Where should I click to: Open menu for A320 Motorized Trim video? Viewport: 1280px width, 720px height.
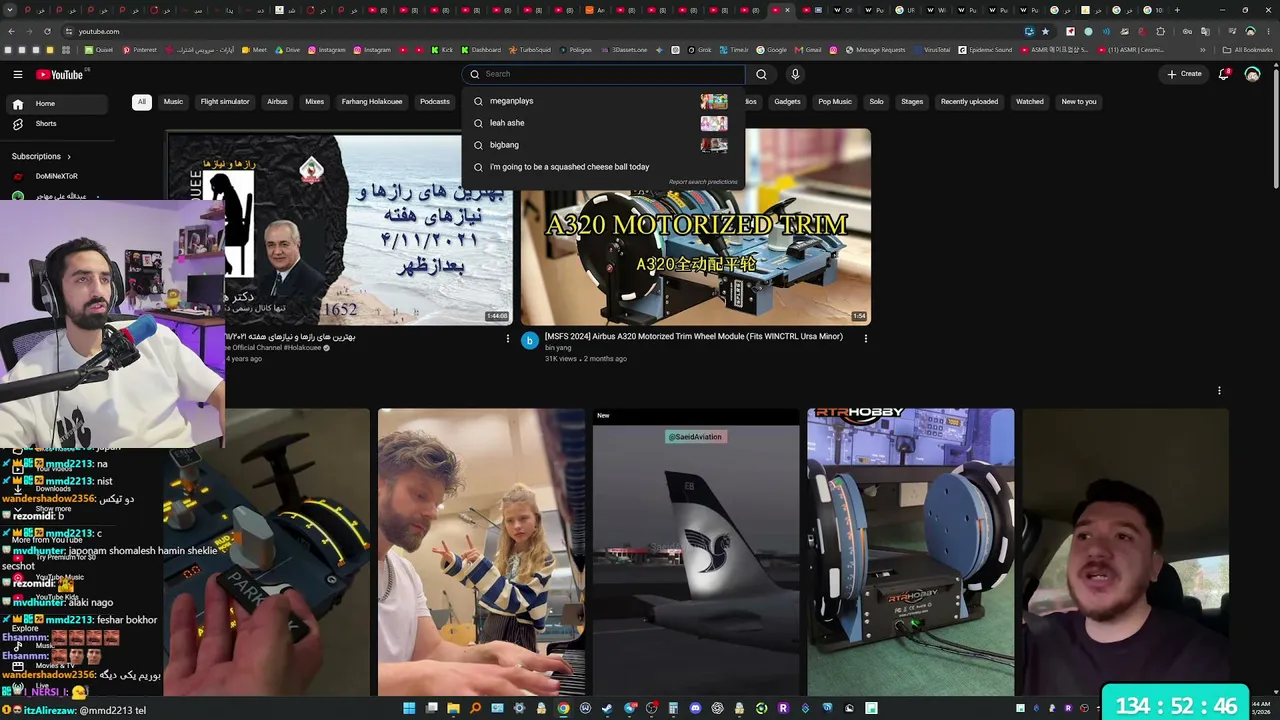tap(865, 339)
